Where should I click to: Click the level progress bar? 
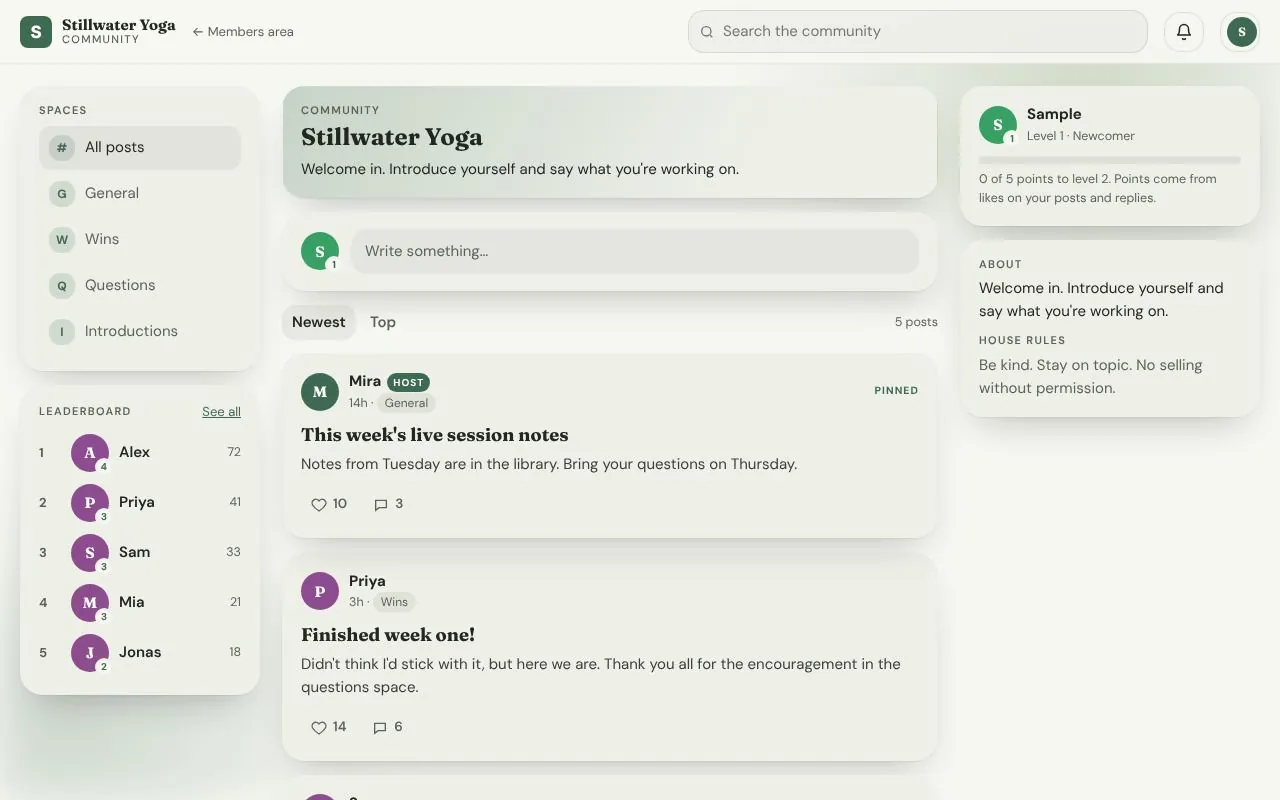click(1110, 160)
